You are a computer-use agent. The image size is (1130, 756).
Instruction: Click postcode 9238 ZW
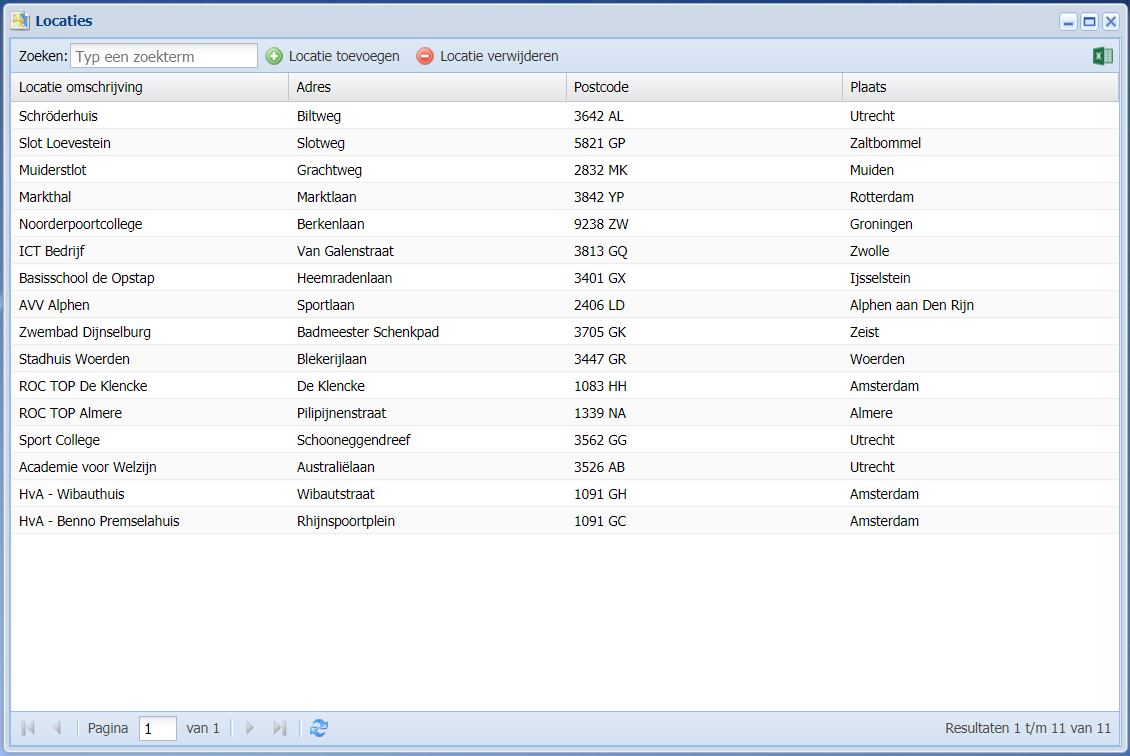601,224
